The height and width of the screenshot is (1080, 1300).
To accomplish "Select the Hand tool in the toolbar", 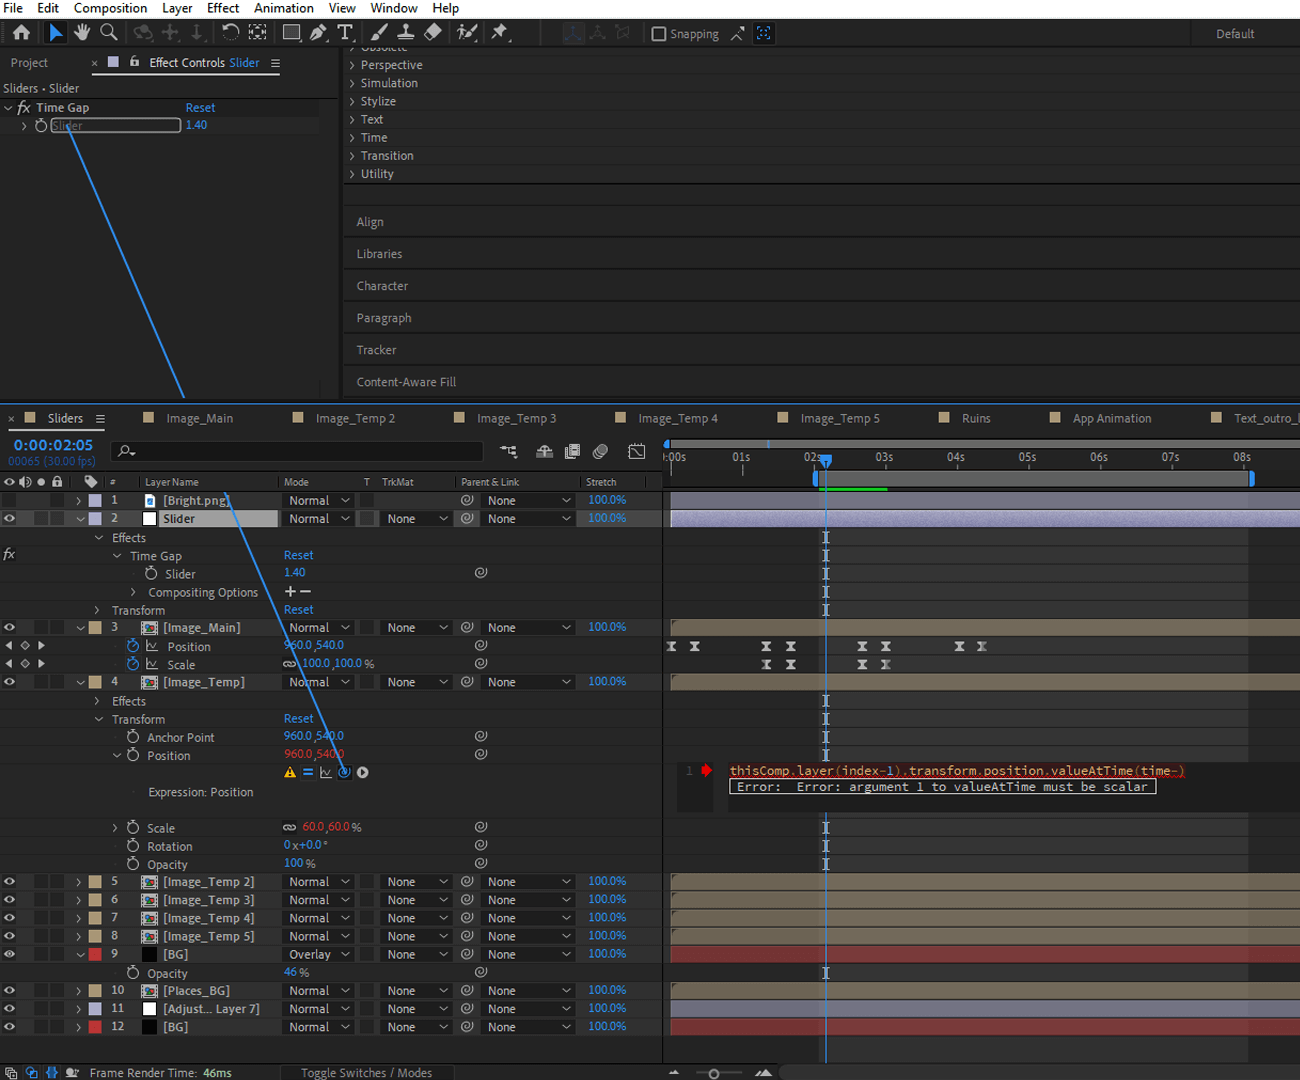I will (81, 32).
